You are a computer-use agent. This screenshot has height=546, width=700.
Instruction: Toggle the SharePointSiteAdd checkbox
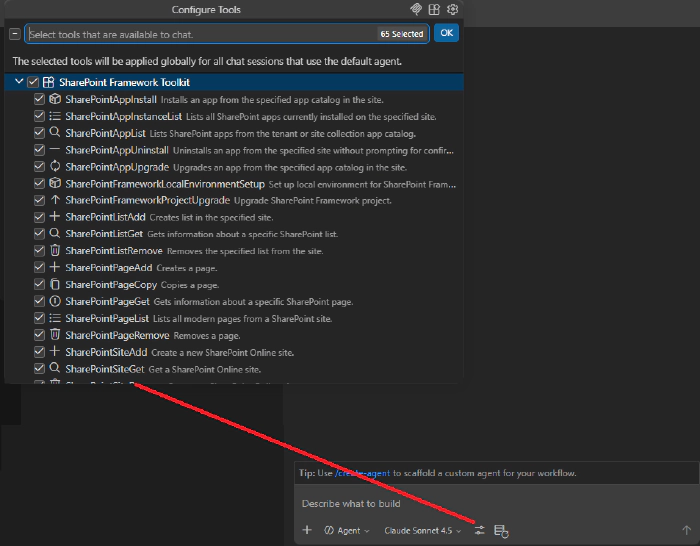pyautogui.click(x=39, y=352)
